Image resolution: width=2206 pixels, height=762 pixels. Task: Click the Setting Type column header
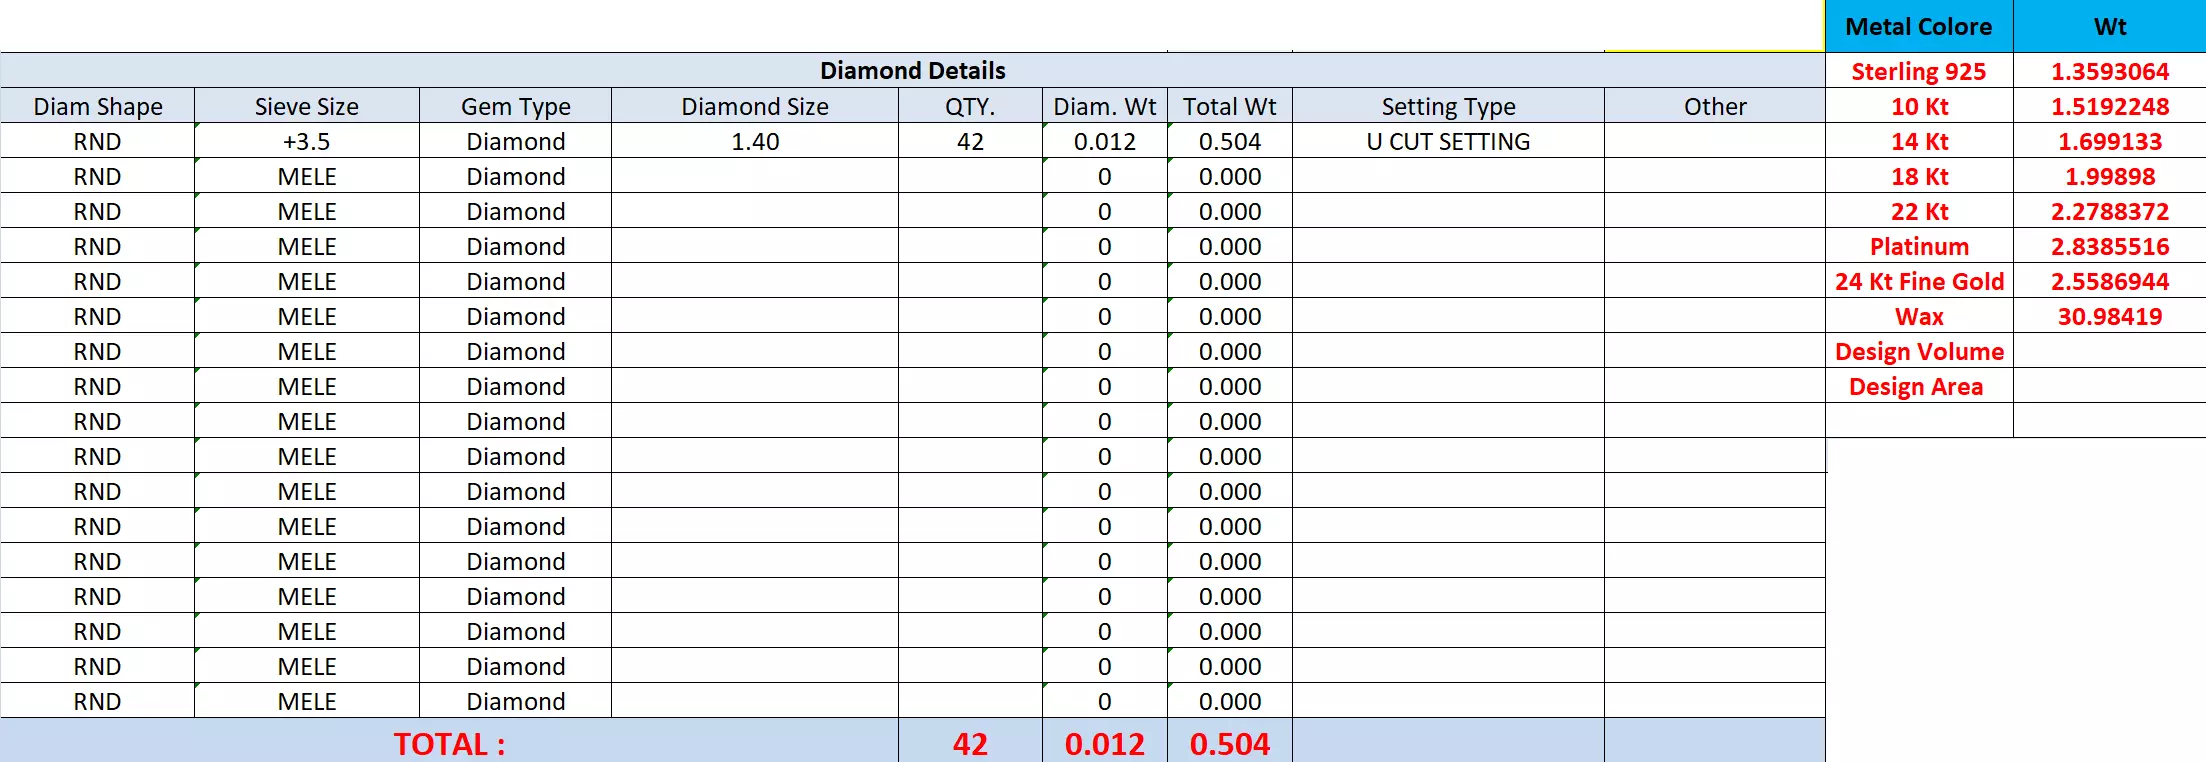1448,106
